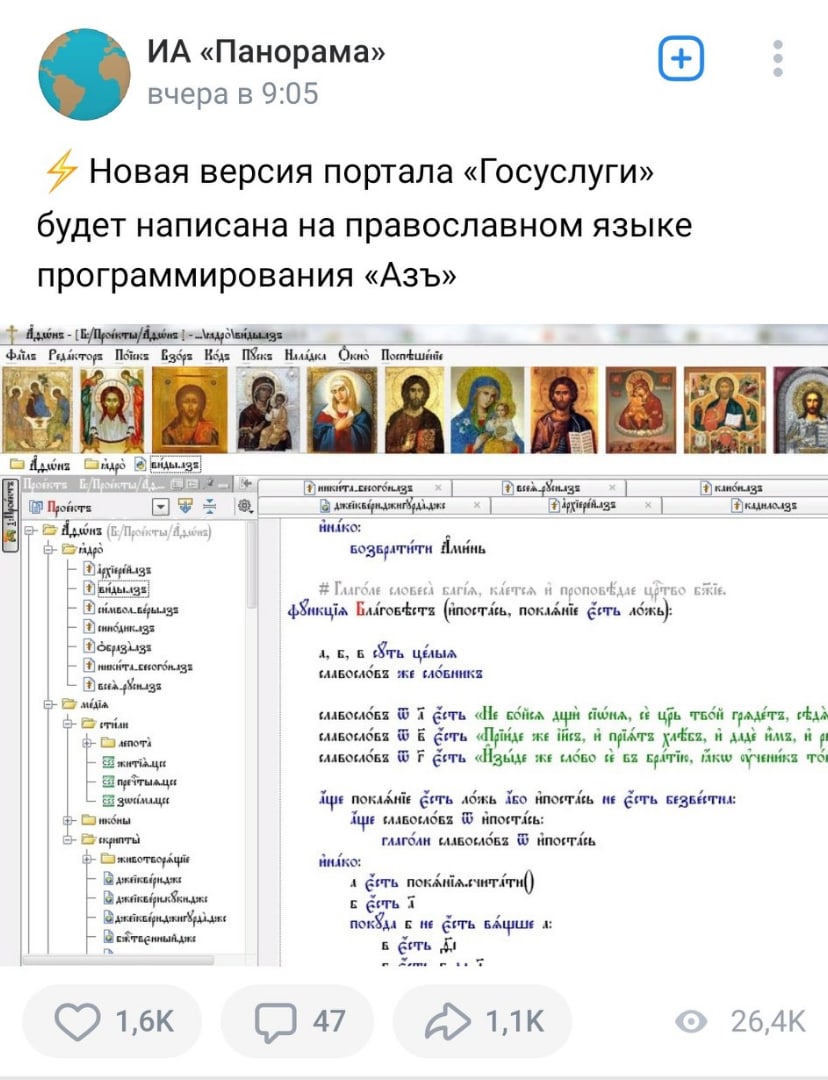Collapse the ядро folder in the tree
This screenshot has height=1080, width=828.
(49, 550)
